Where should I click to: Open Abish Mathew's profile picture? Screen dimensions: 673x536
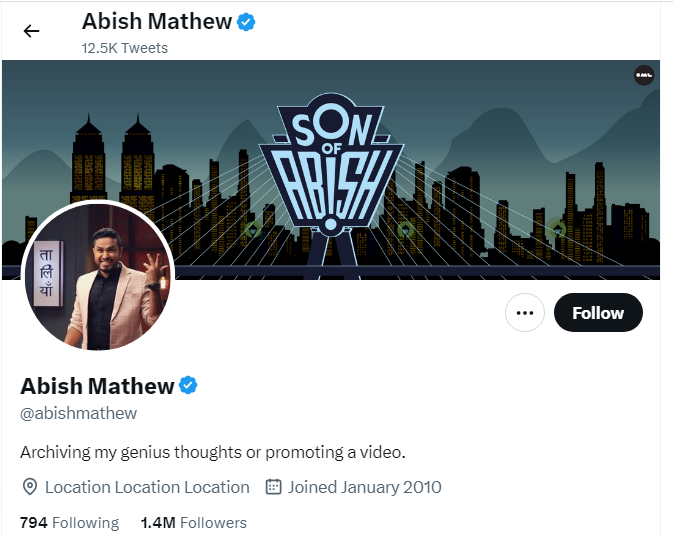click(98, 276)
